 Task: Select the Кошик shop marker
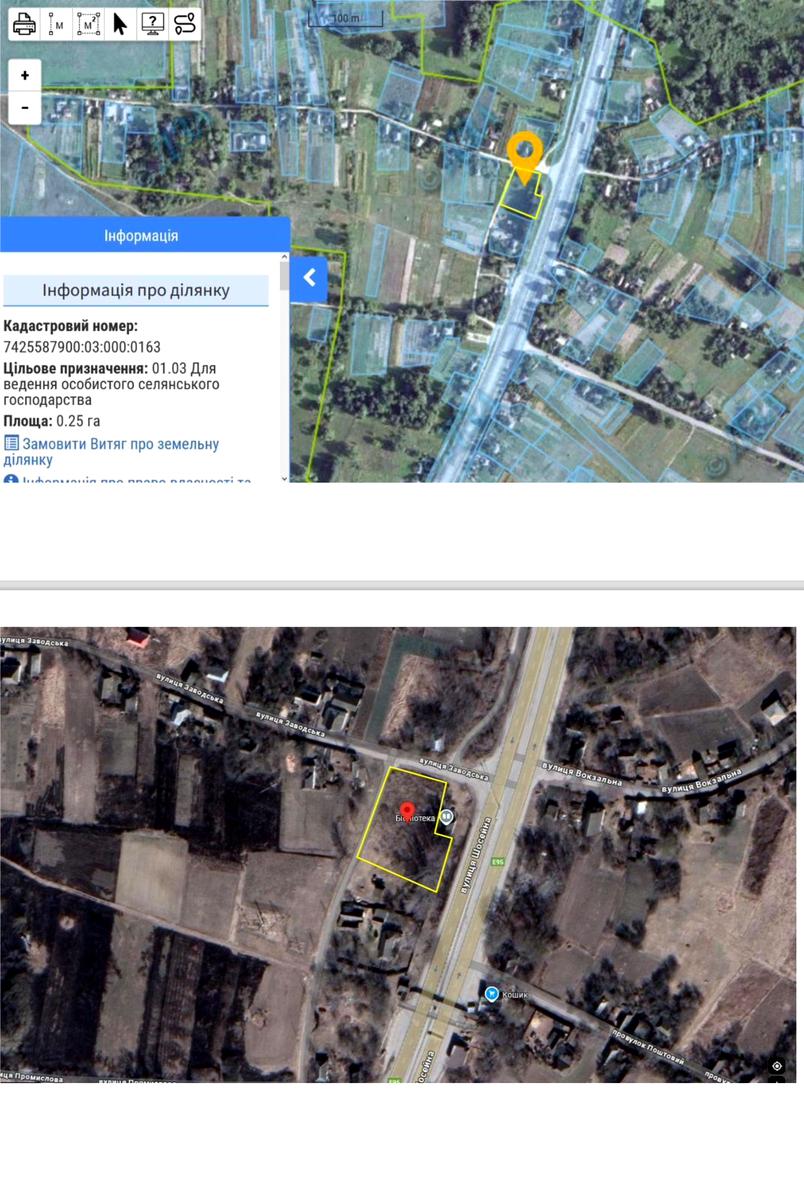(491, 993)
